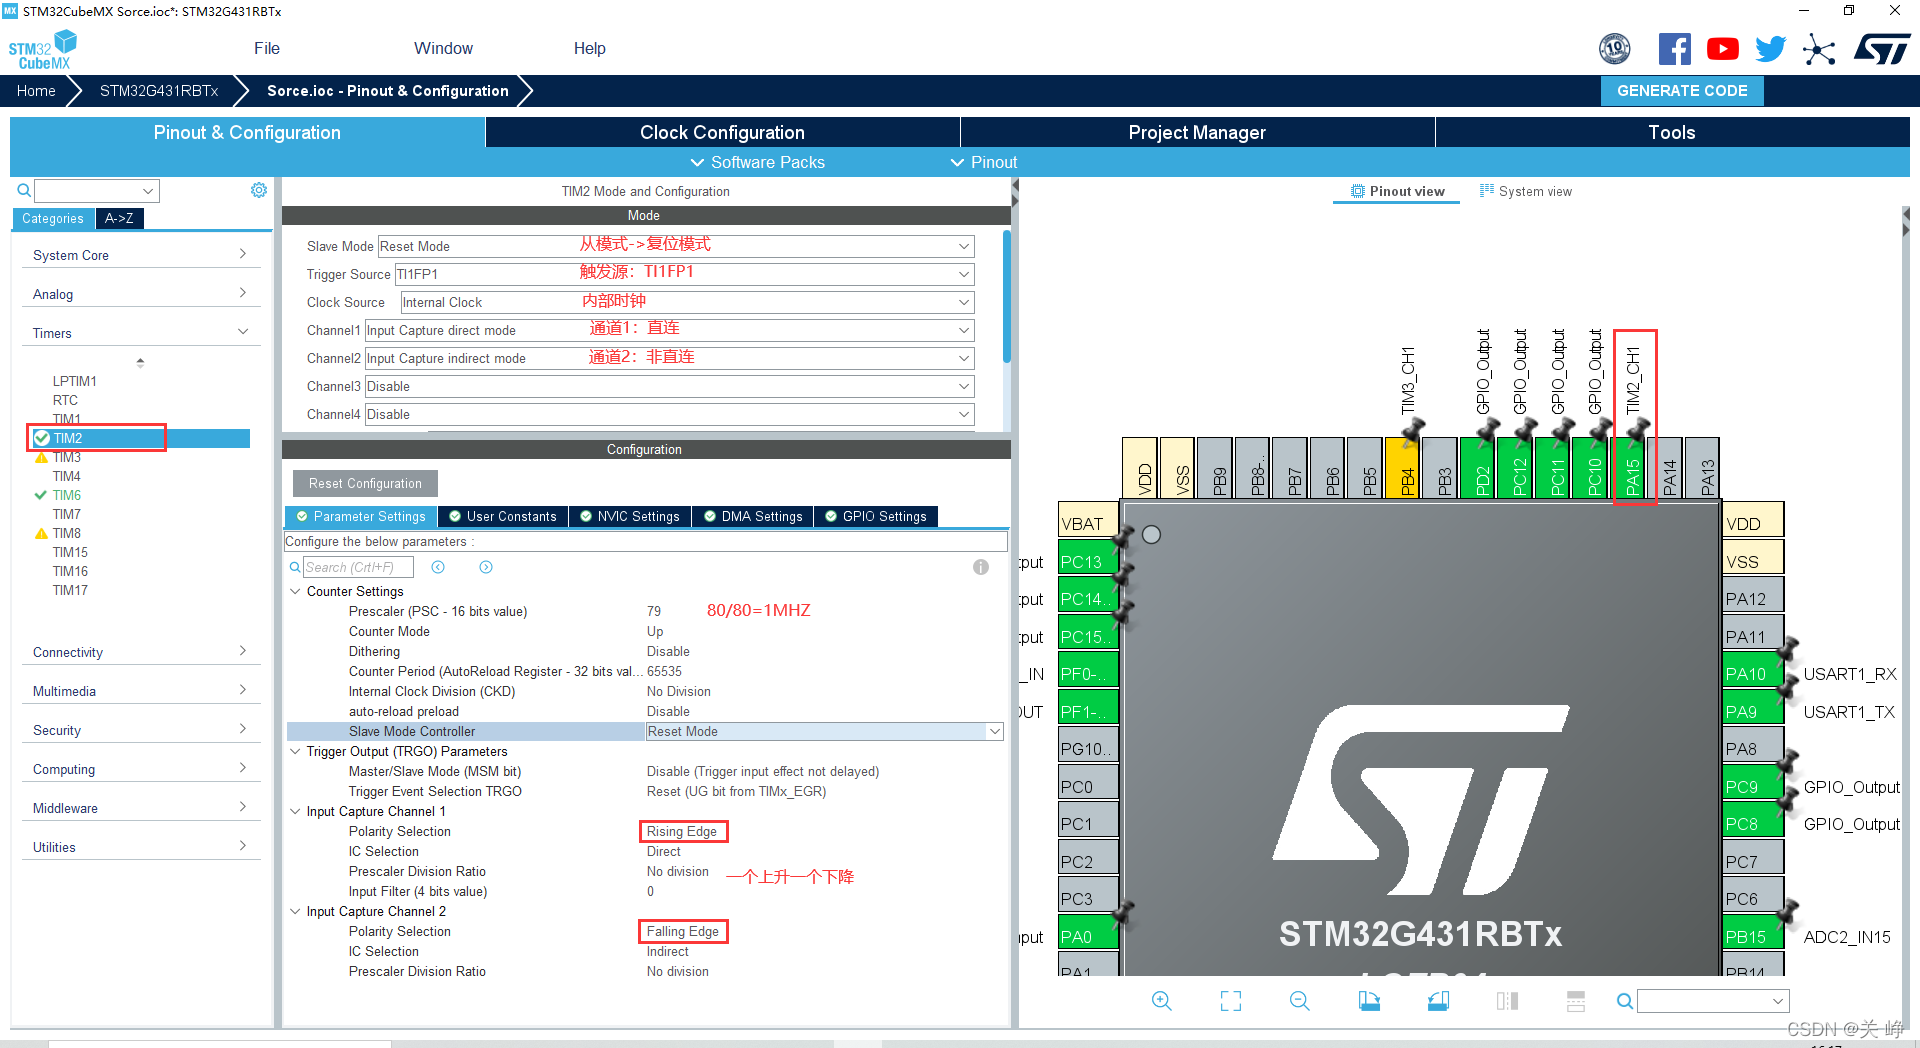
Task: Open the GPIO Settings tab
Action: (875, 516)
